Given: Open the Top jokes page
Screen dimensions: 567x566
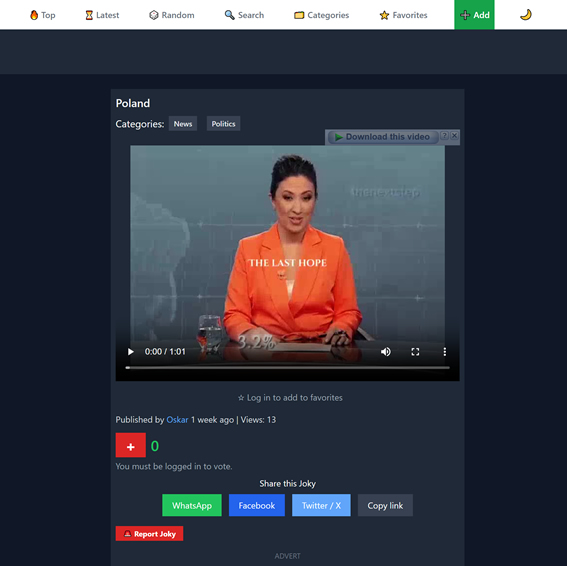Looking at the screenshot, I should [x=43, y=15].
